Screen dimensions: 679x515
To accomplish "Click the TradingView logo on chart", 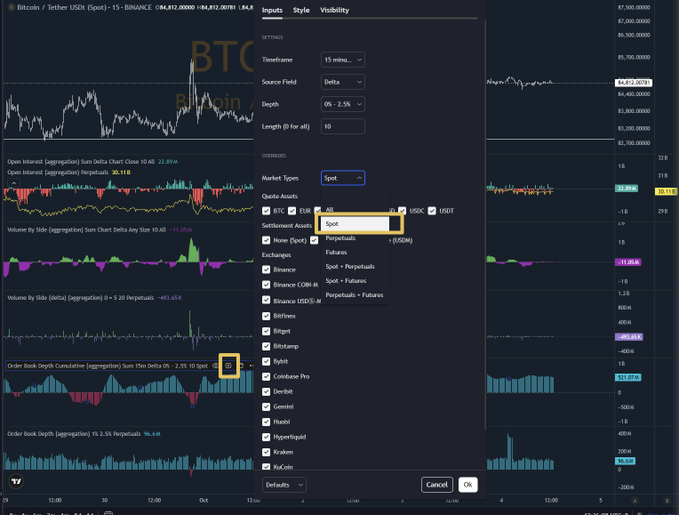I will point(16,481).
